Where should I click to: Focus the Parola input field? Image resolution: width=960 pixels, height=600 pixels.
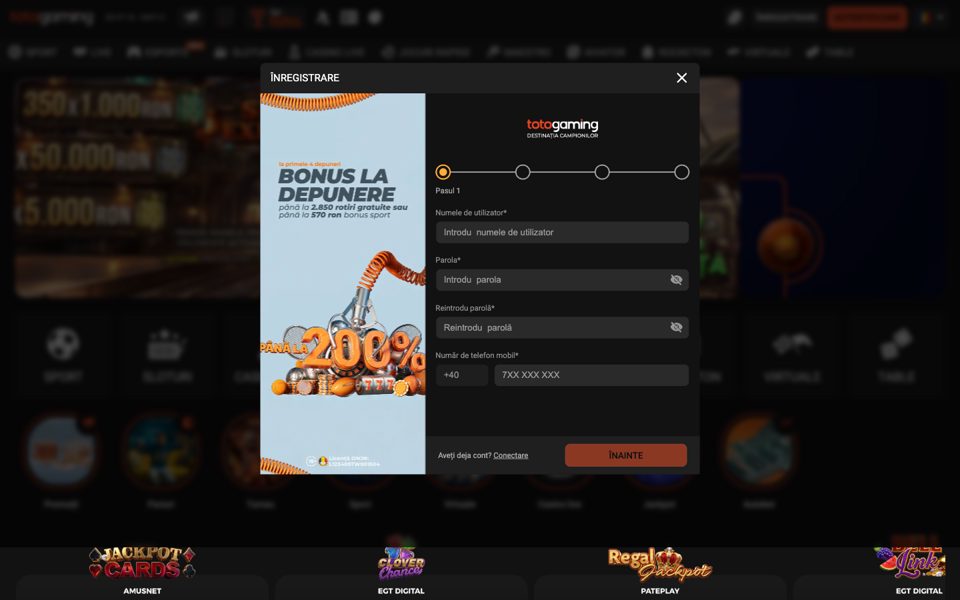coord(562,280)
